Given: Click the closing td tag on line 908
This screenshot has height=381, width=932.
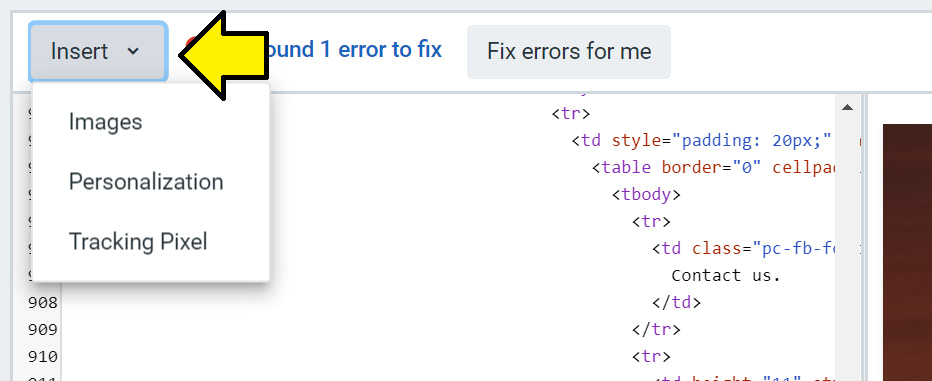Looking at the screenshot, I should click(x=676, y=303).
